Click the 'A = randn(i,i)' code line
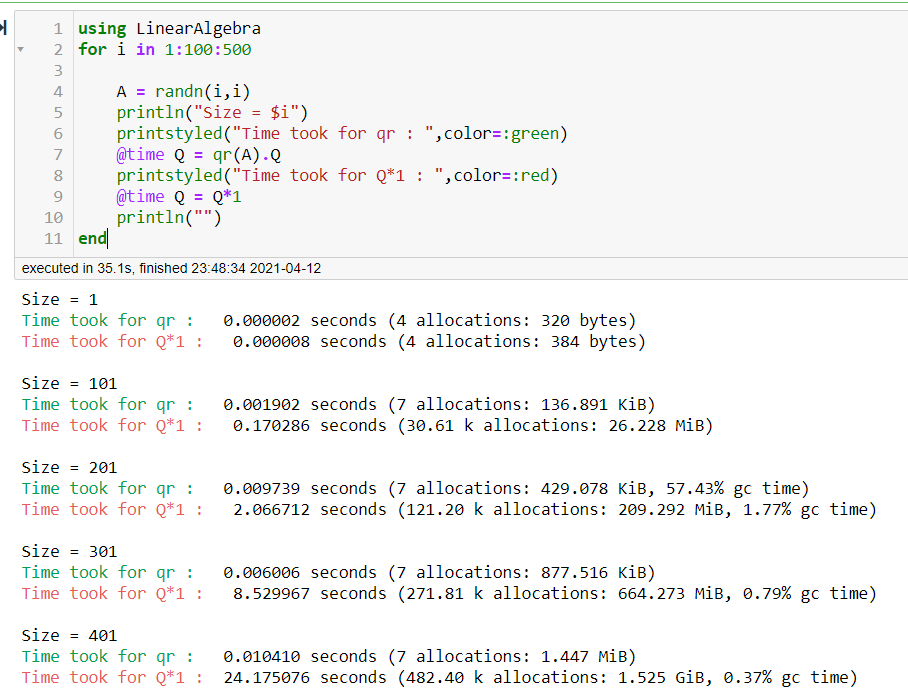The height and width of the screenshot is (698, 908). (183, 92)
